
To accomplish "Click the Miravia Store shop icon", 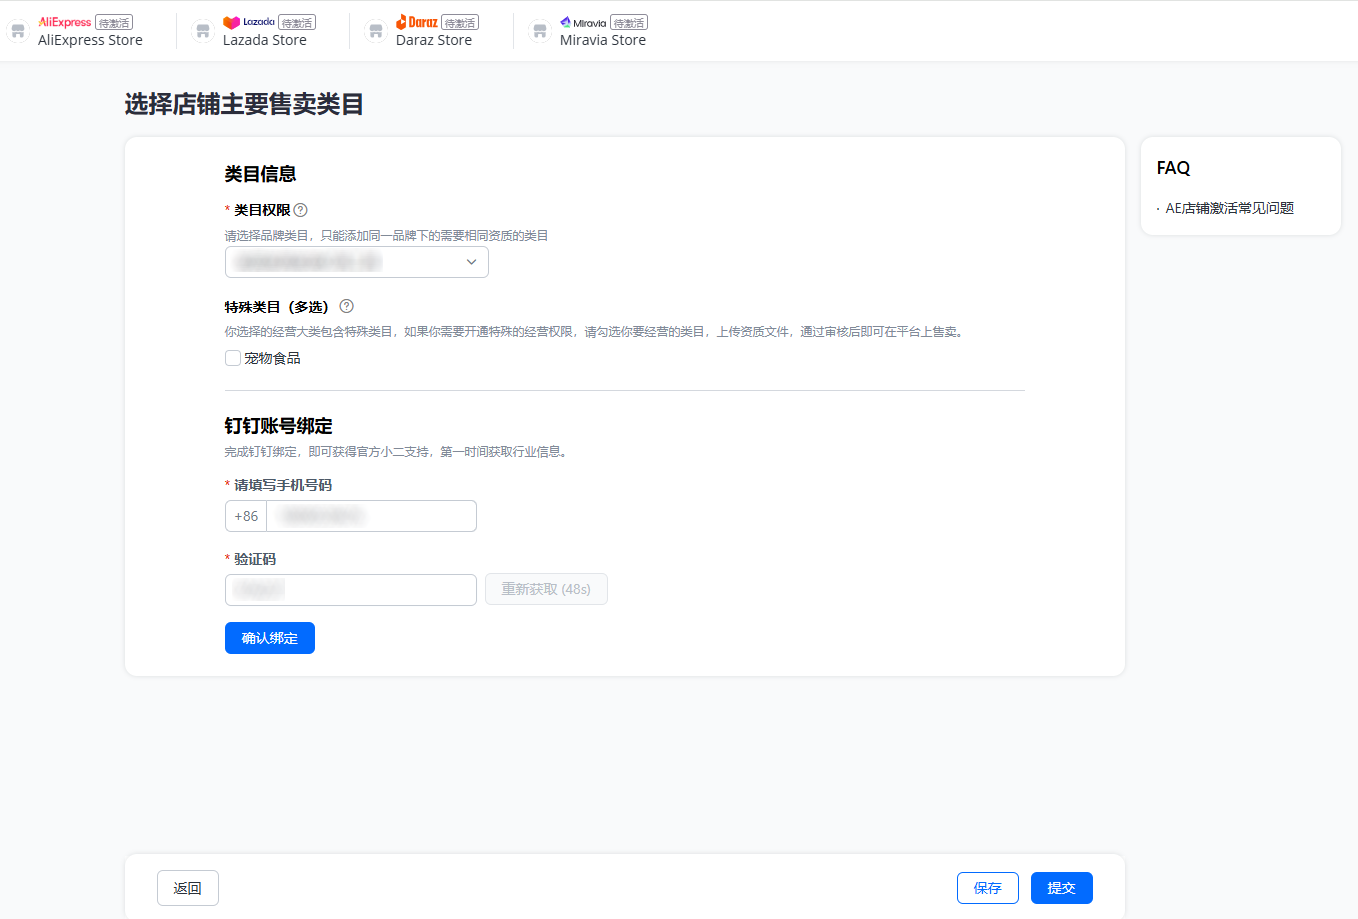I will [x=540, y=31].
